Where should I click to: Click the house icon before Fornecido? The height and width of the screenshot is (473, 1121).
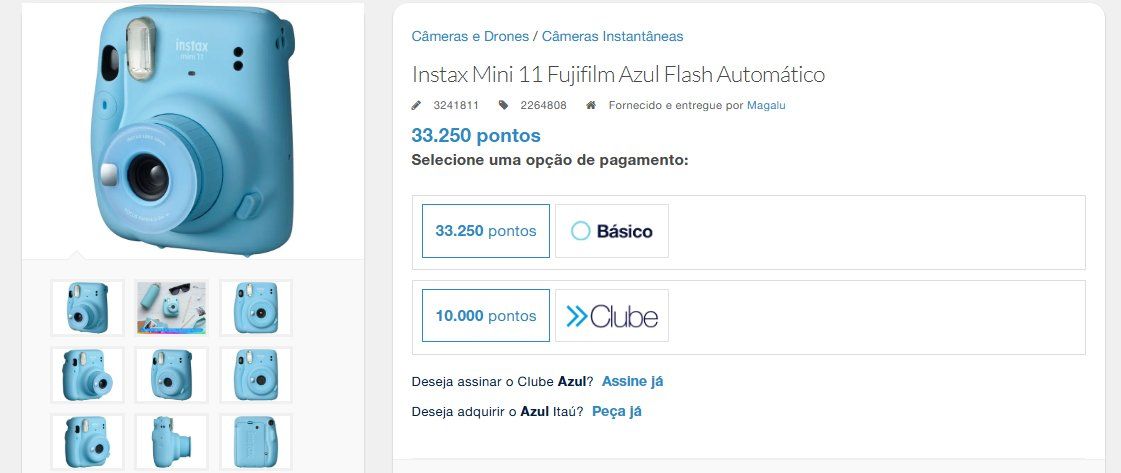[x=591, y=105]
